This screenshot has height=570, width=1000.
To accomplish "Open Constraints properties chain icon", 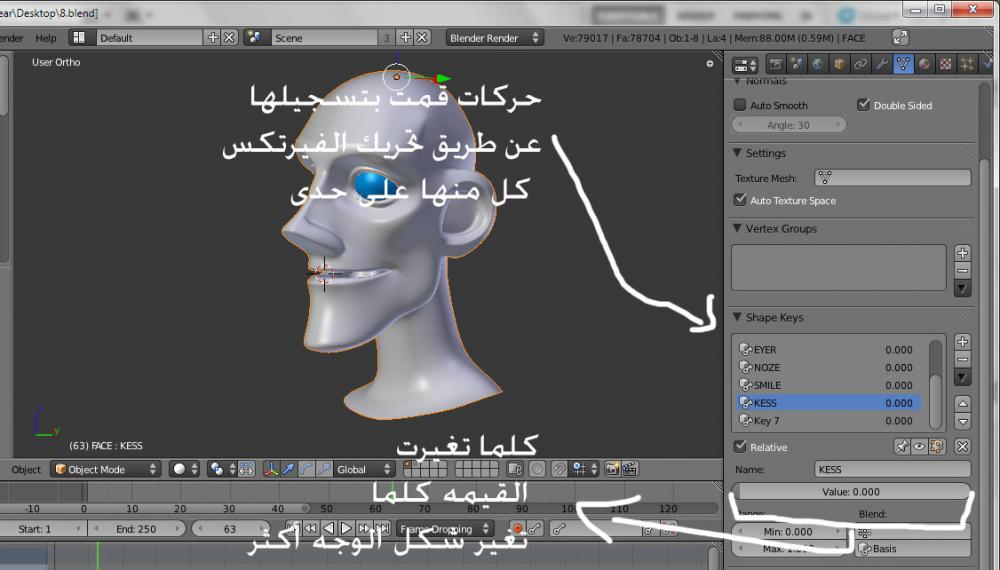I will pos(860,64).
